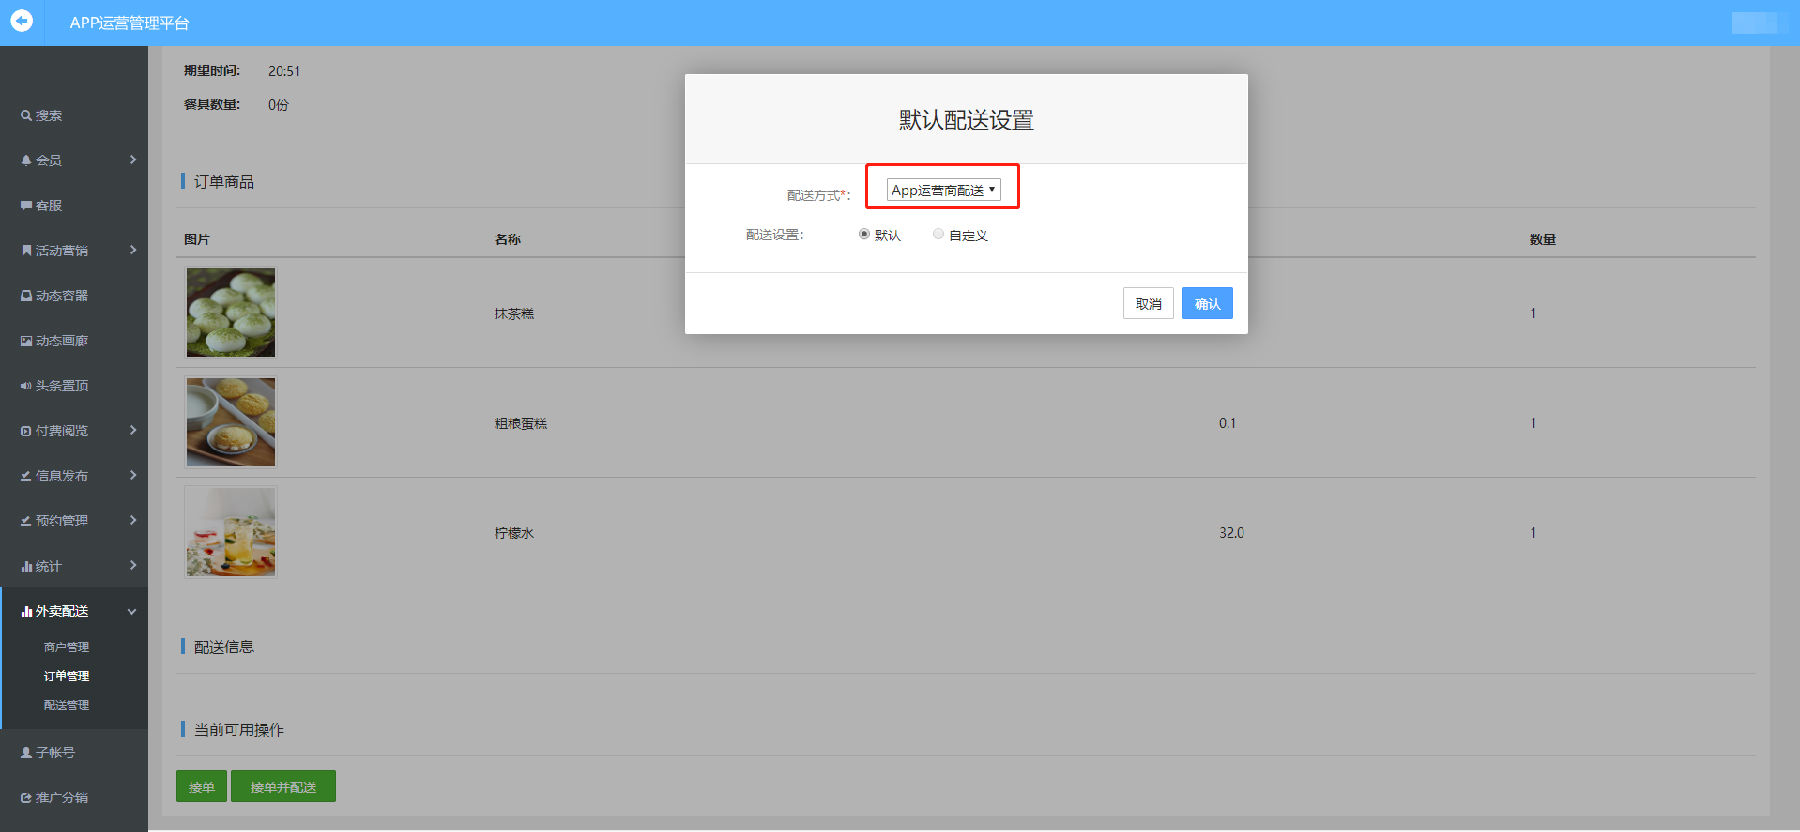Open the 配送方式 dropdown
The width and height of the screenshot is (1800, 832).
(943, 190)
